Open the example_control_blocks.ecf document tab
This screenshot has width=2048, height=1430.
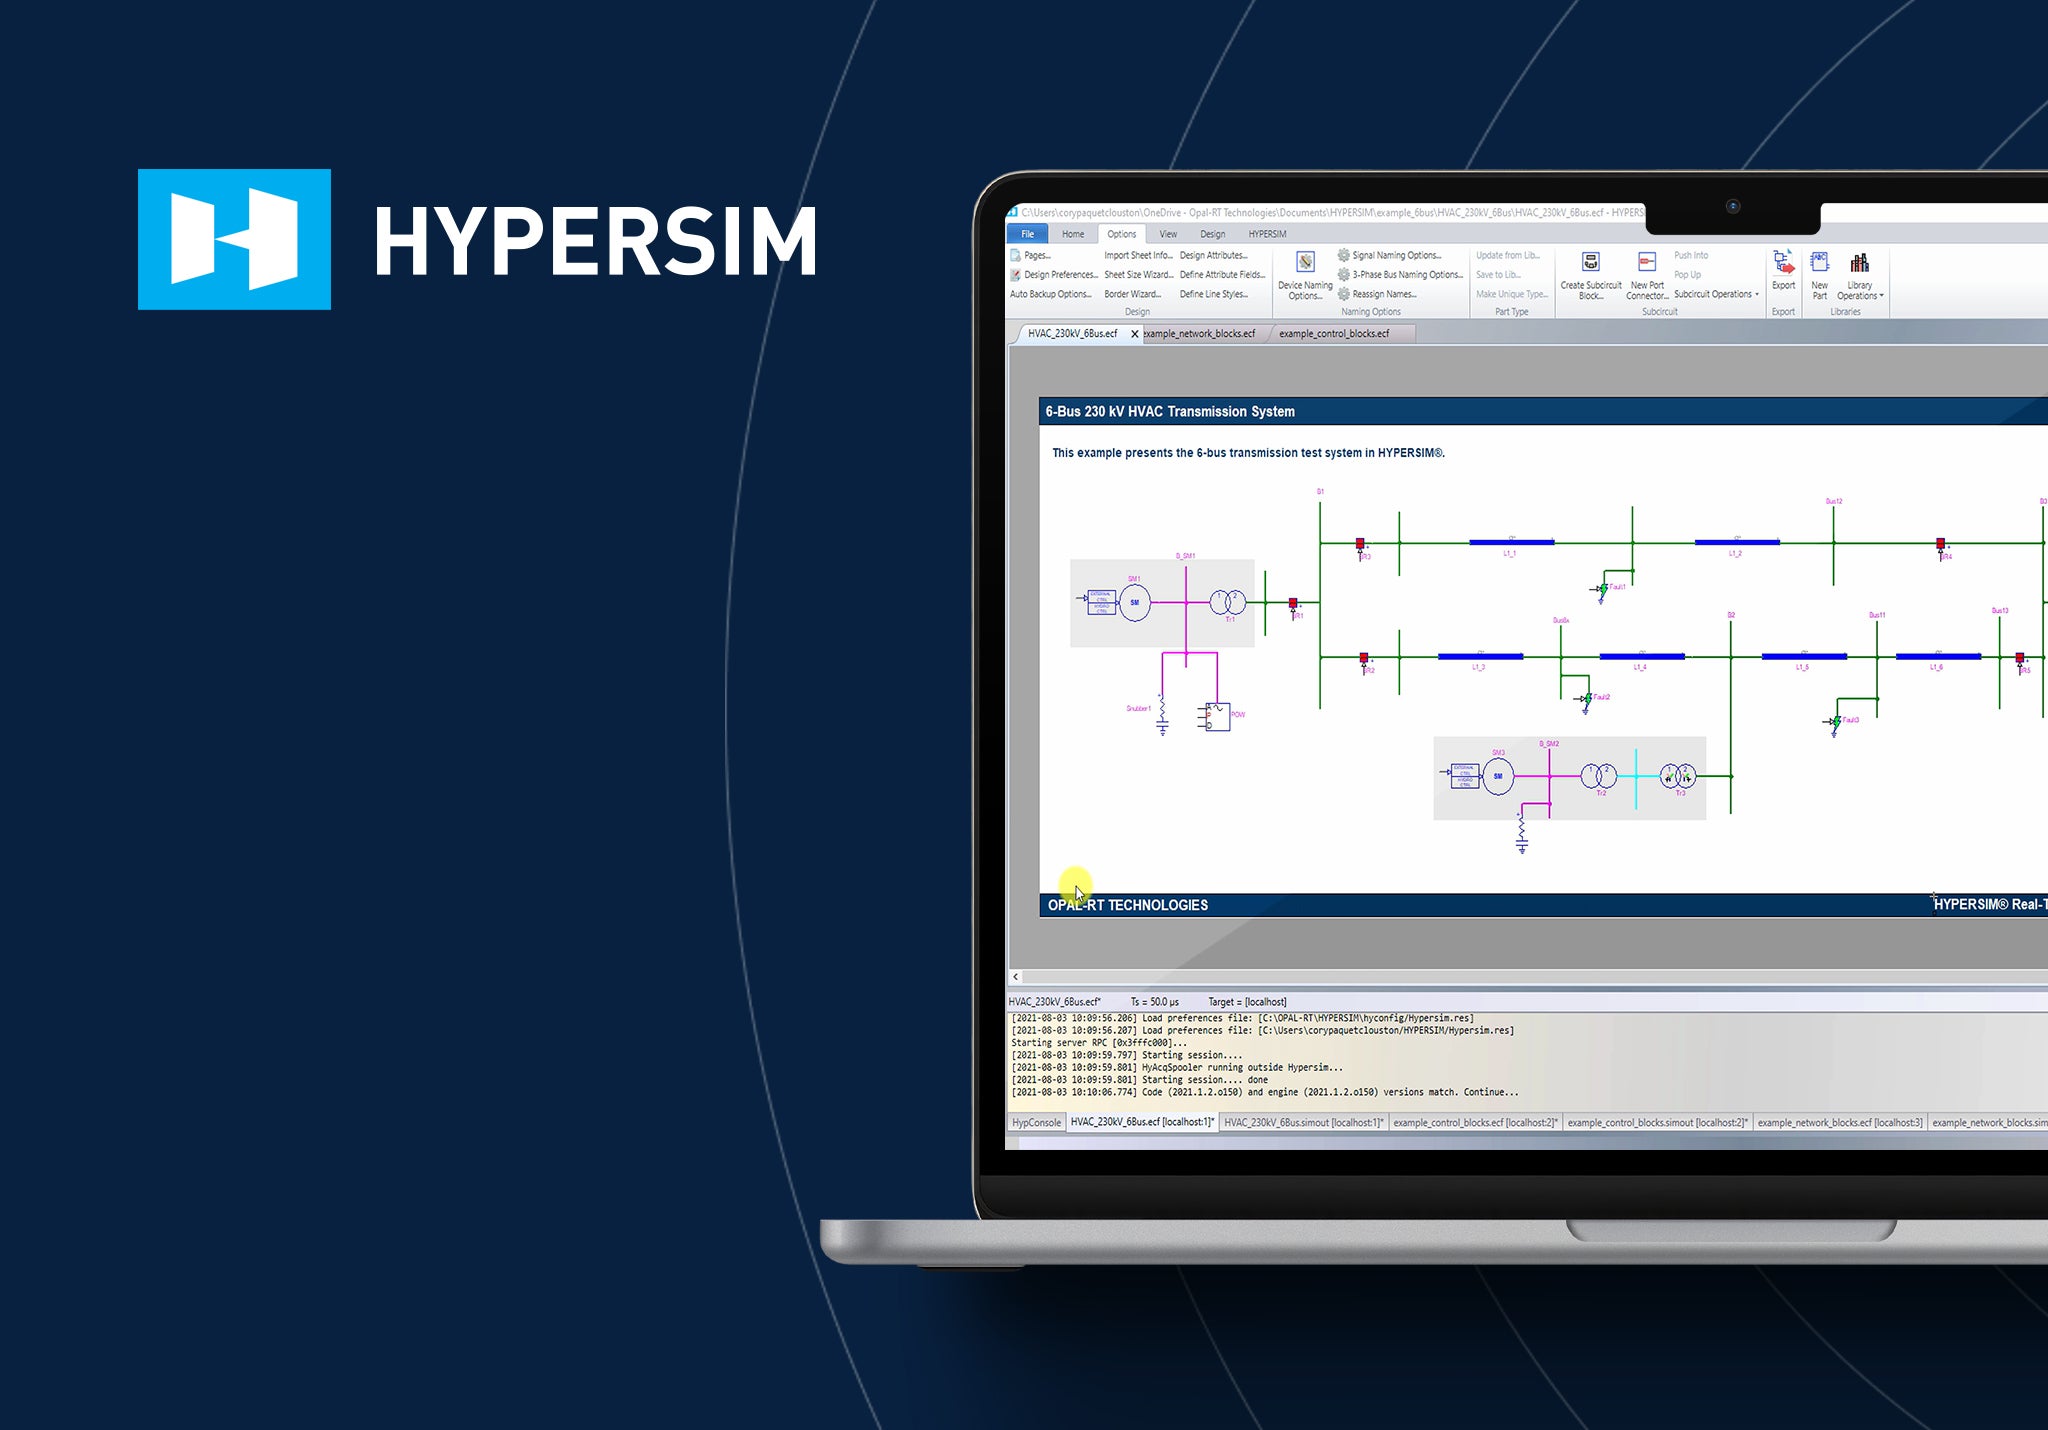1334,334
